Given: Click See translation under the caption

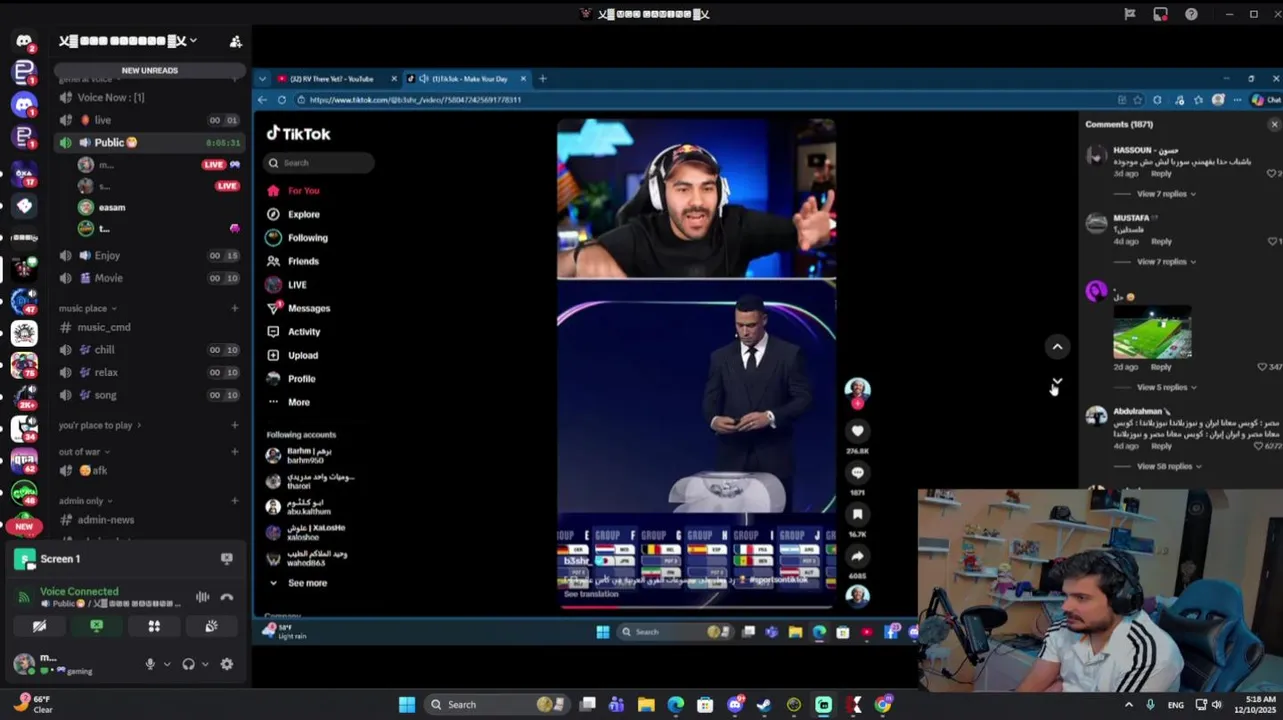Looking at the screenshot, I should pyautogui.click(x=591, y=594).
